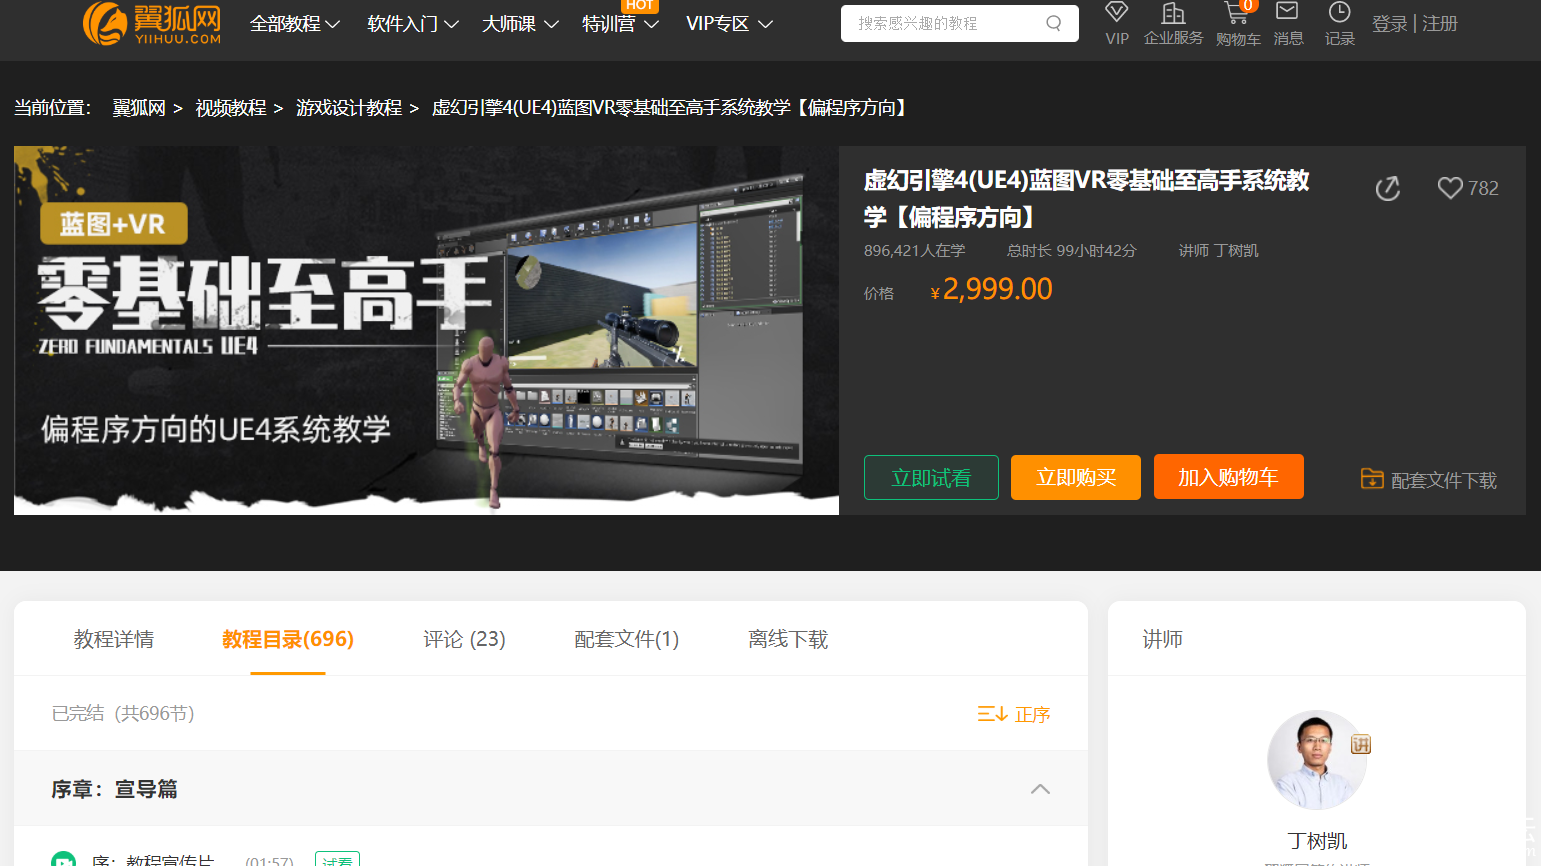Open the 记录 clock history icon
1541x866 pixels.
1339,12
